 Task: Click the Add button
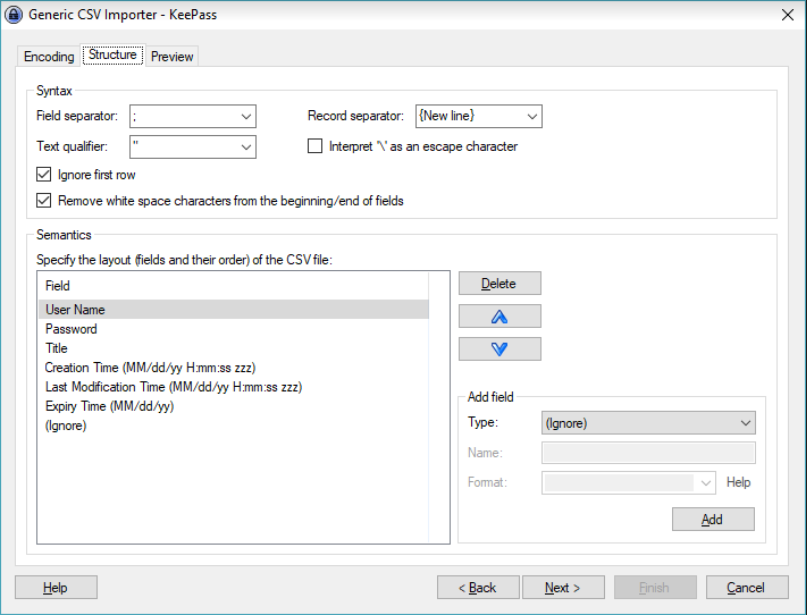click(713, 519)
